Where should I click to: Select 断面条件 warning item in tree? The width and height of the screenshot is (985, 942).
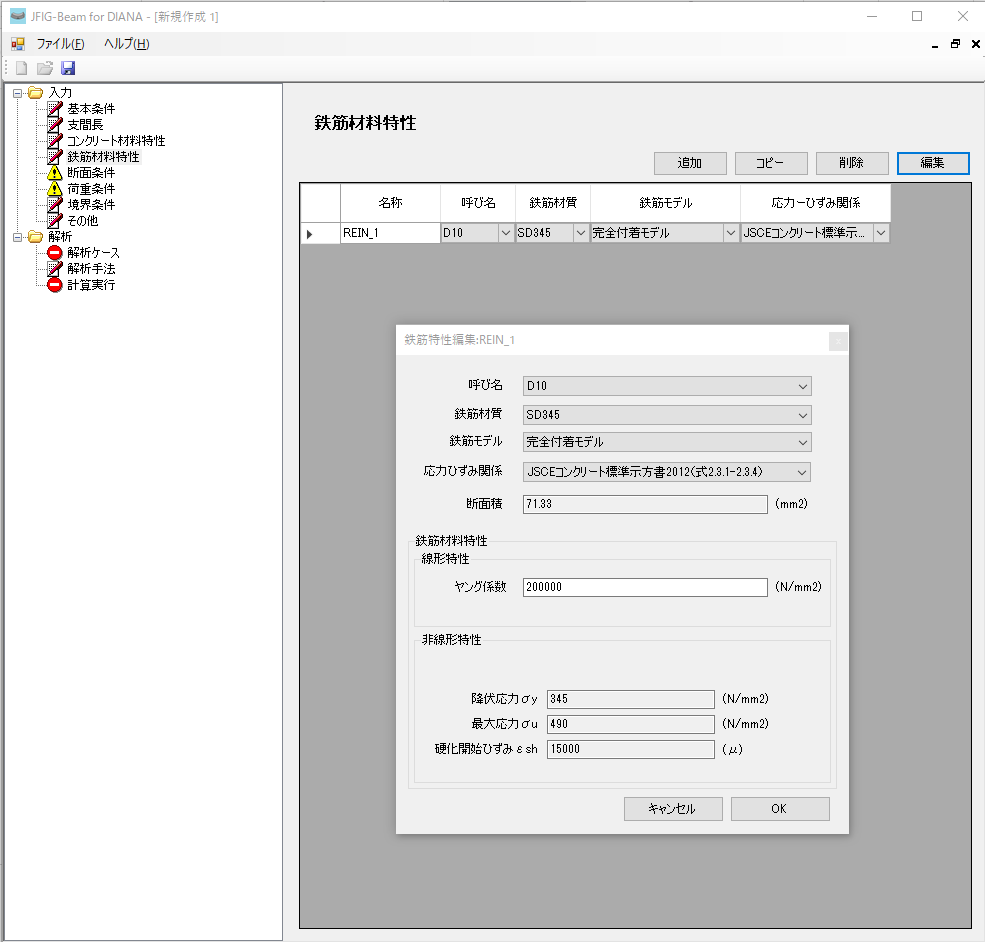click(x=90, y=173)
